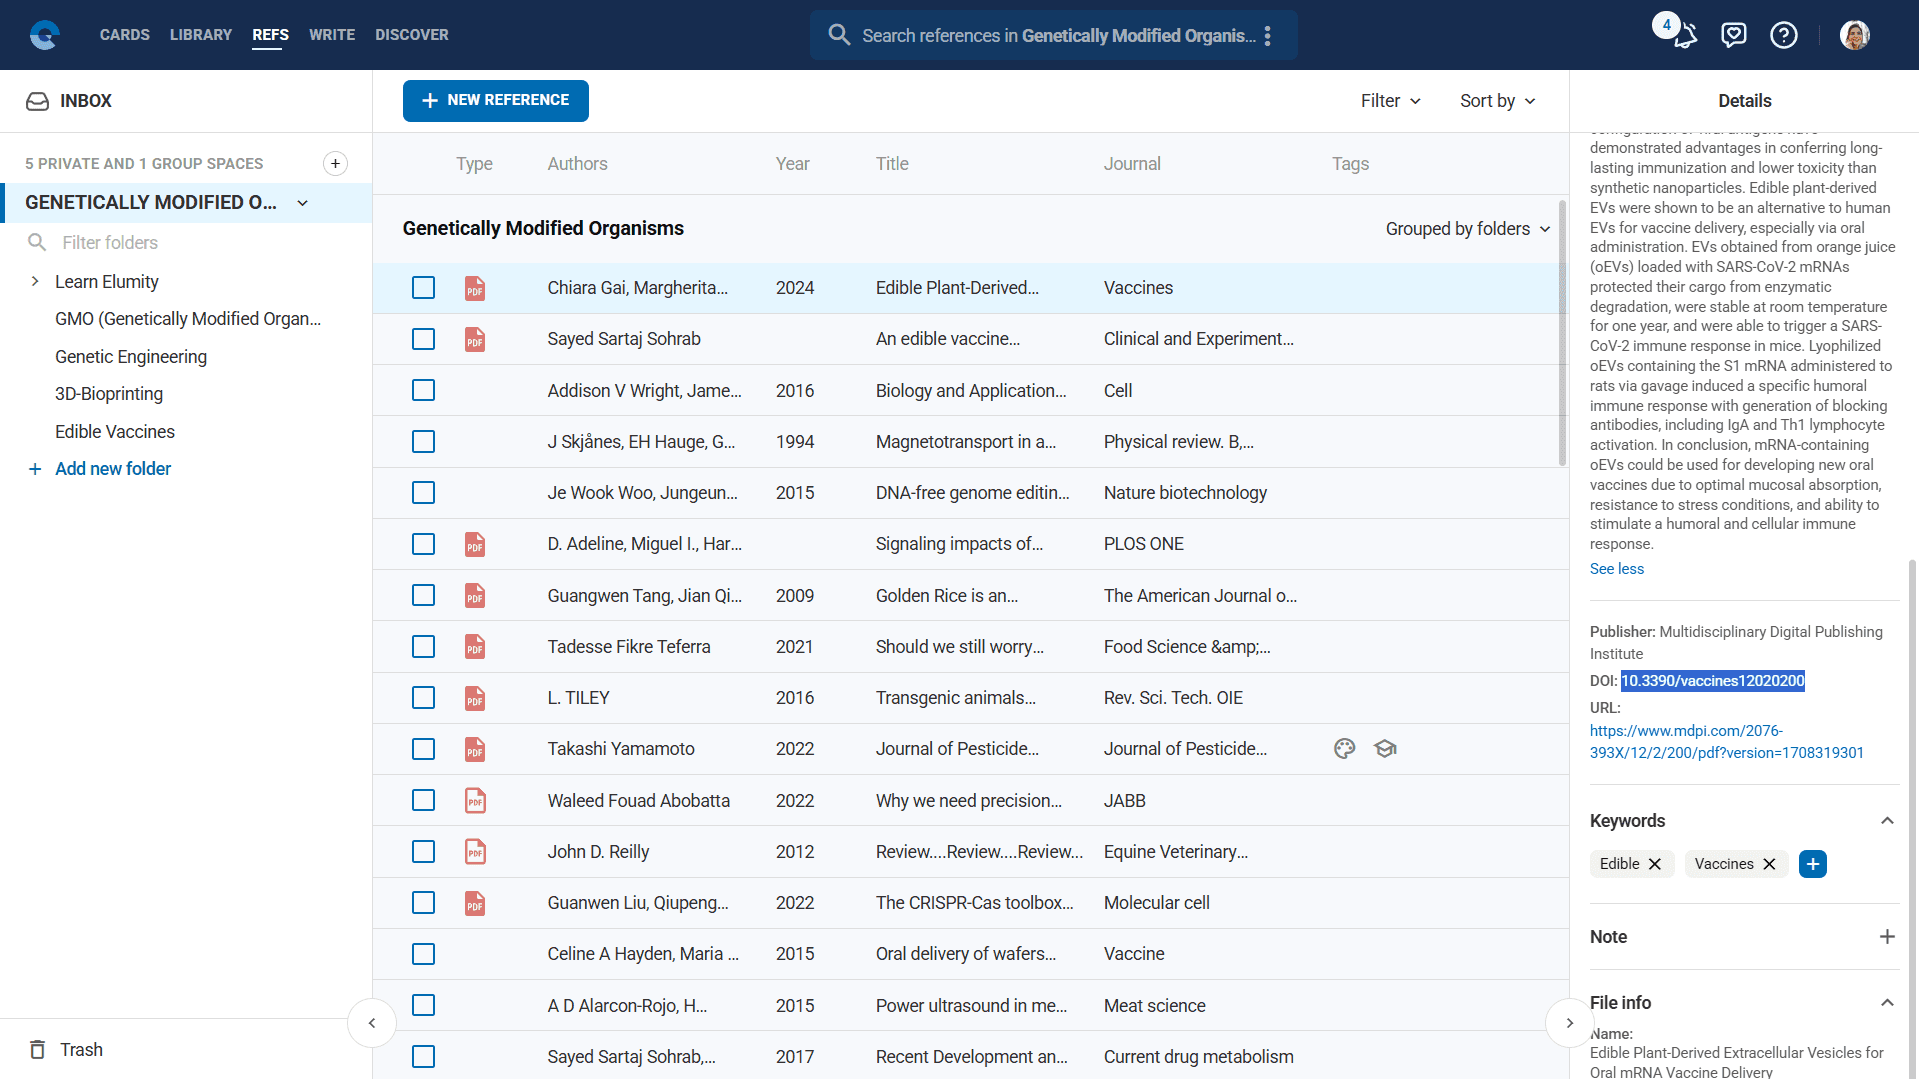Remove the Edible keyword tag

point(1655,864)
